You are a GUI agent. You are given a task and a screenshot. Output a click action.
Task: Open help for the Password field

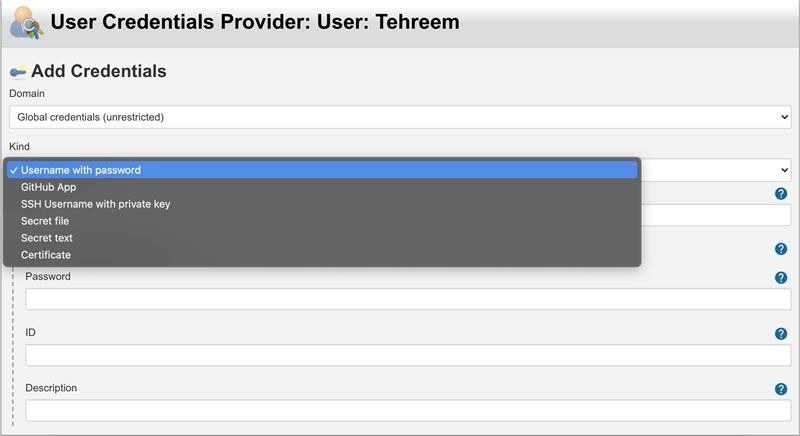pos(781,278)
